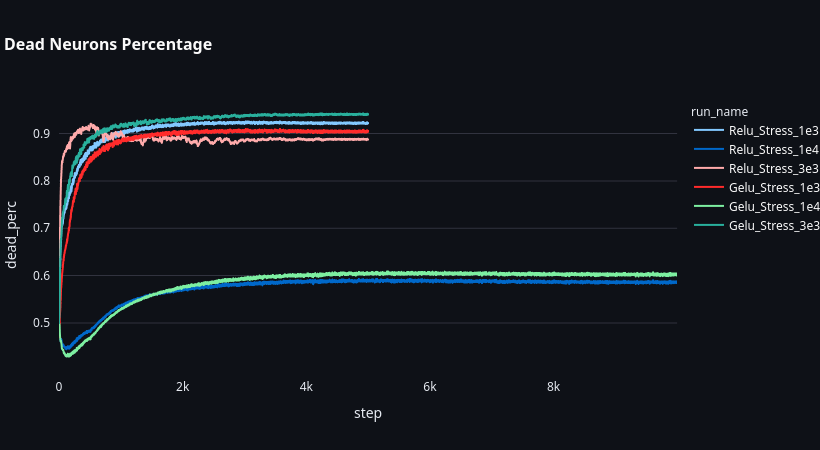This screenshot has height=450, width=820.
Task: Click the step x-axis title
Action: [x=367, y=413]
